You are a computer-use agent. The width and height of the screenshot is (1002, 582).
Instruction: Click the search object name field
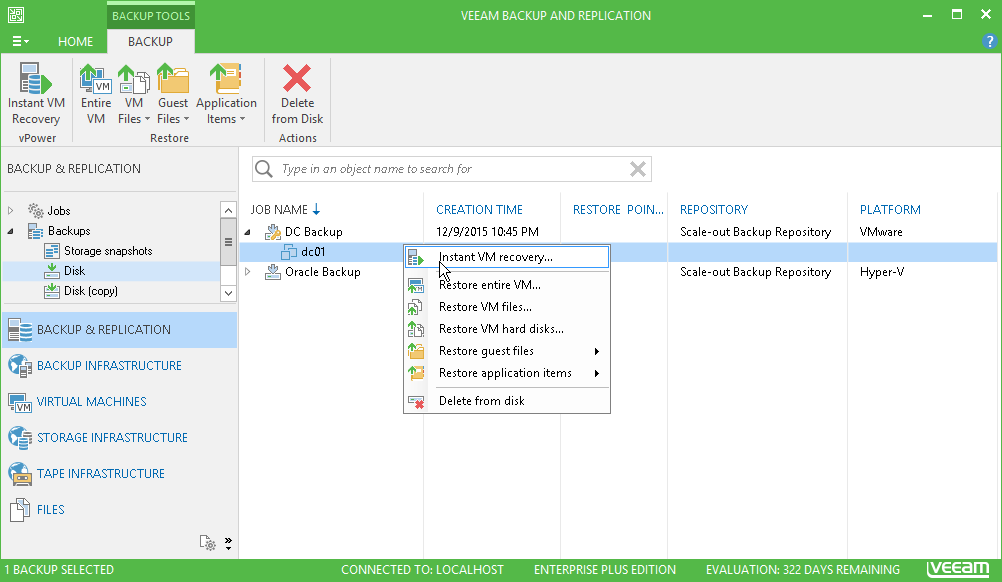pos(450,169)
